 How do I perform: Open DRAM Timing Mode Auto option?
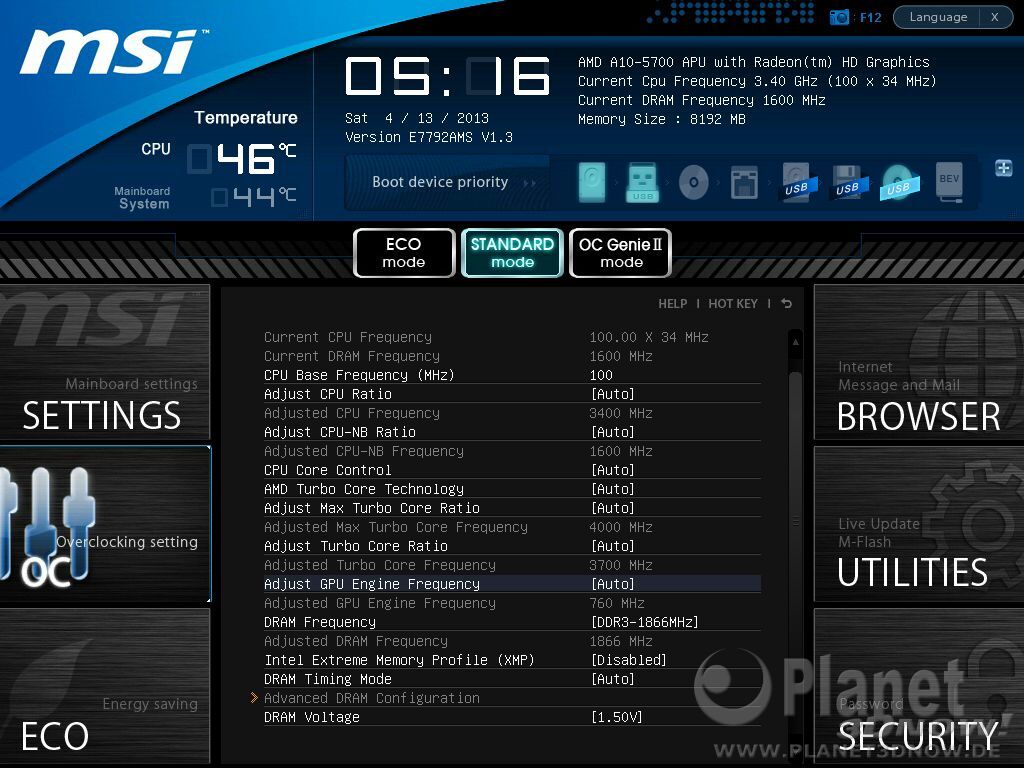click(x=613, y=679)
